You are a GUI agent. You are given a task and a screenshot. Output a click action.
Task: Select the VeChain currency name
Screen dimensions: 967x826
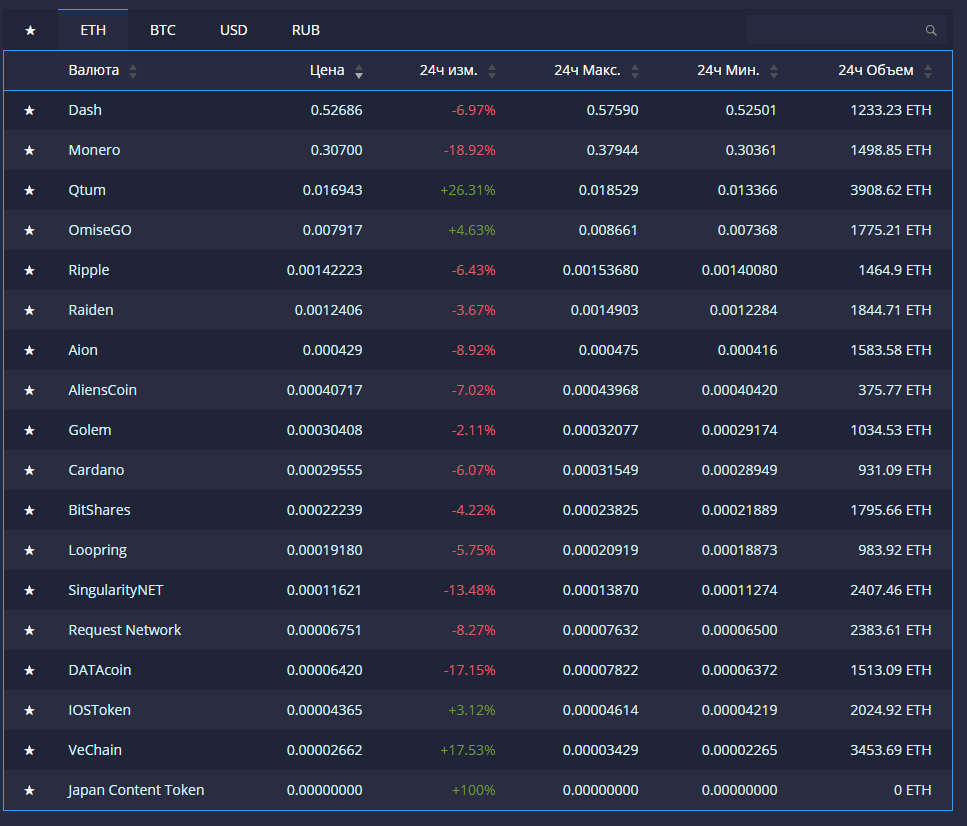pos(95,750)
